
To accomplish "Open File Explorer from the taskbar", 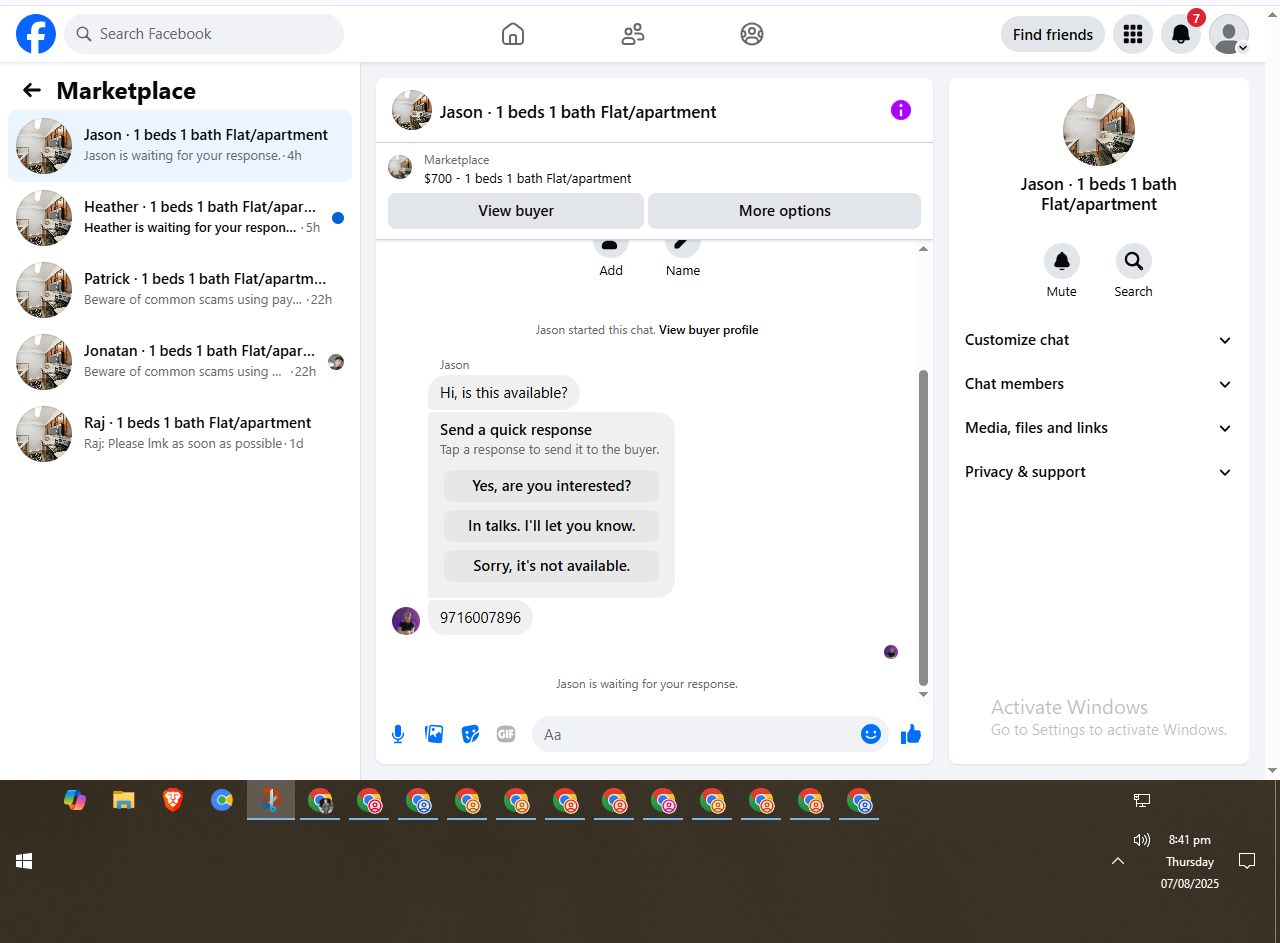I will coord(123,800).
